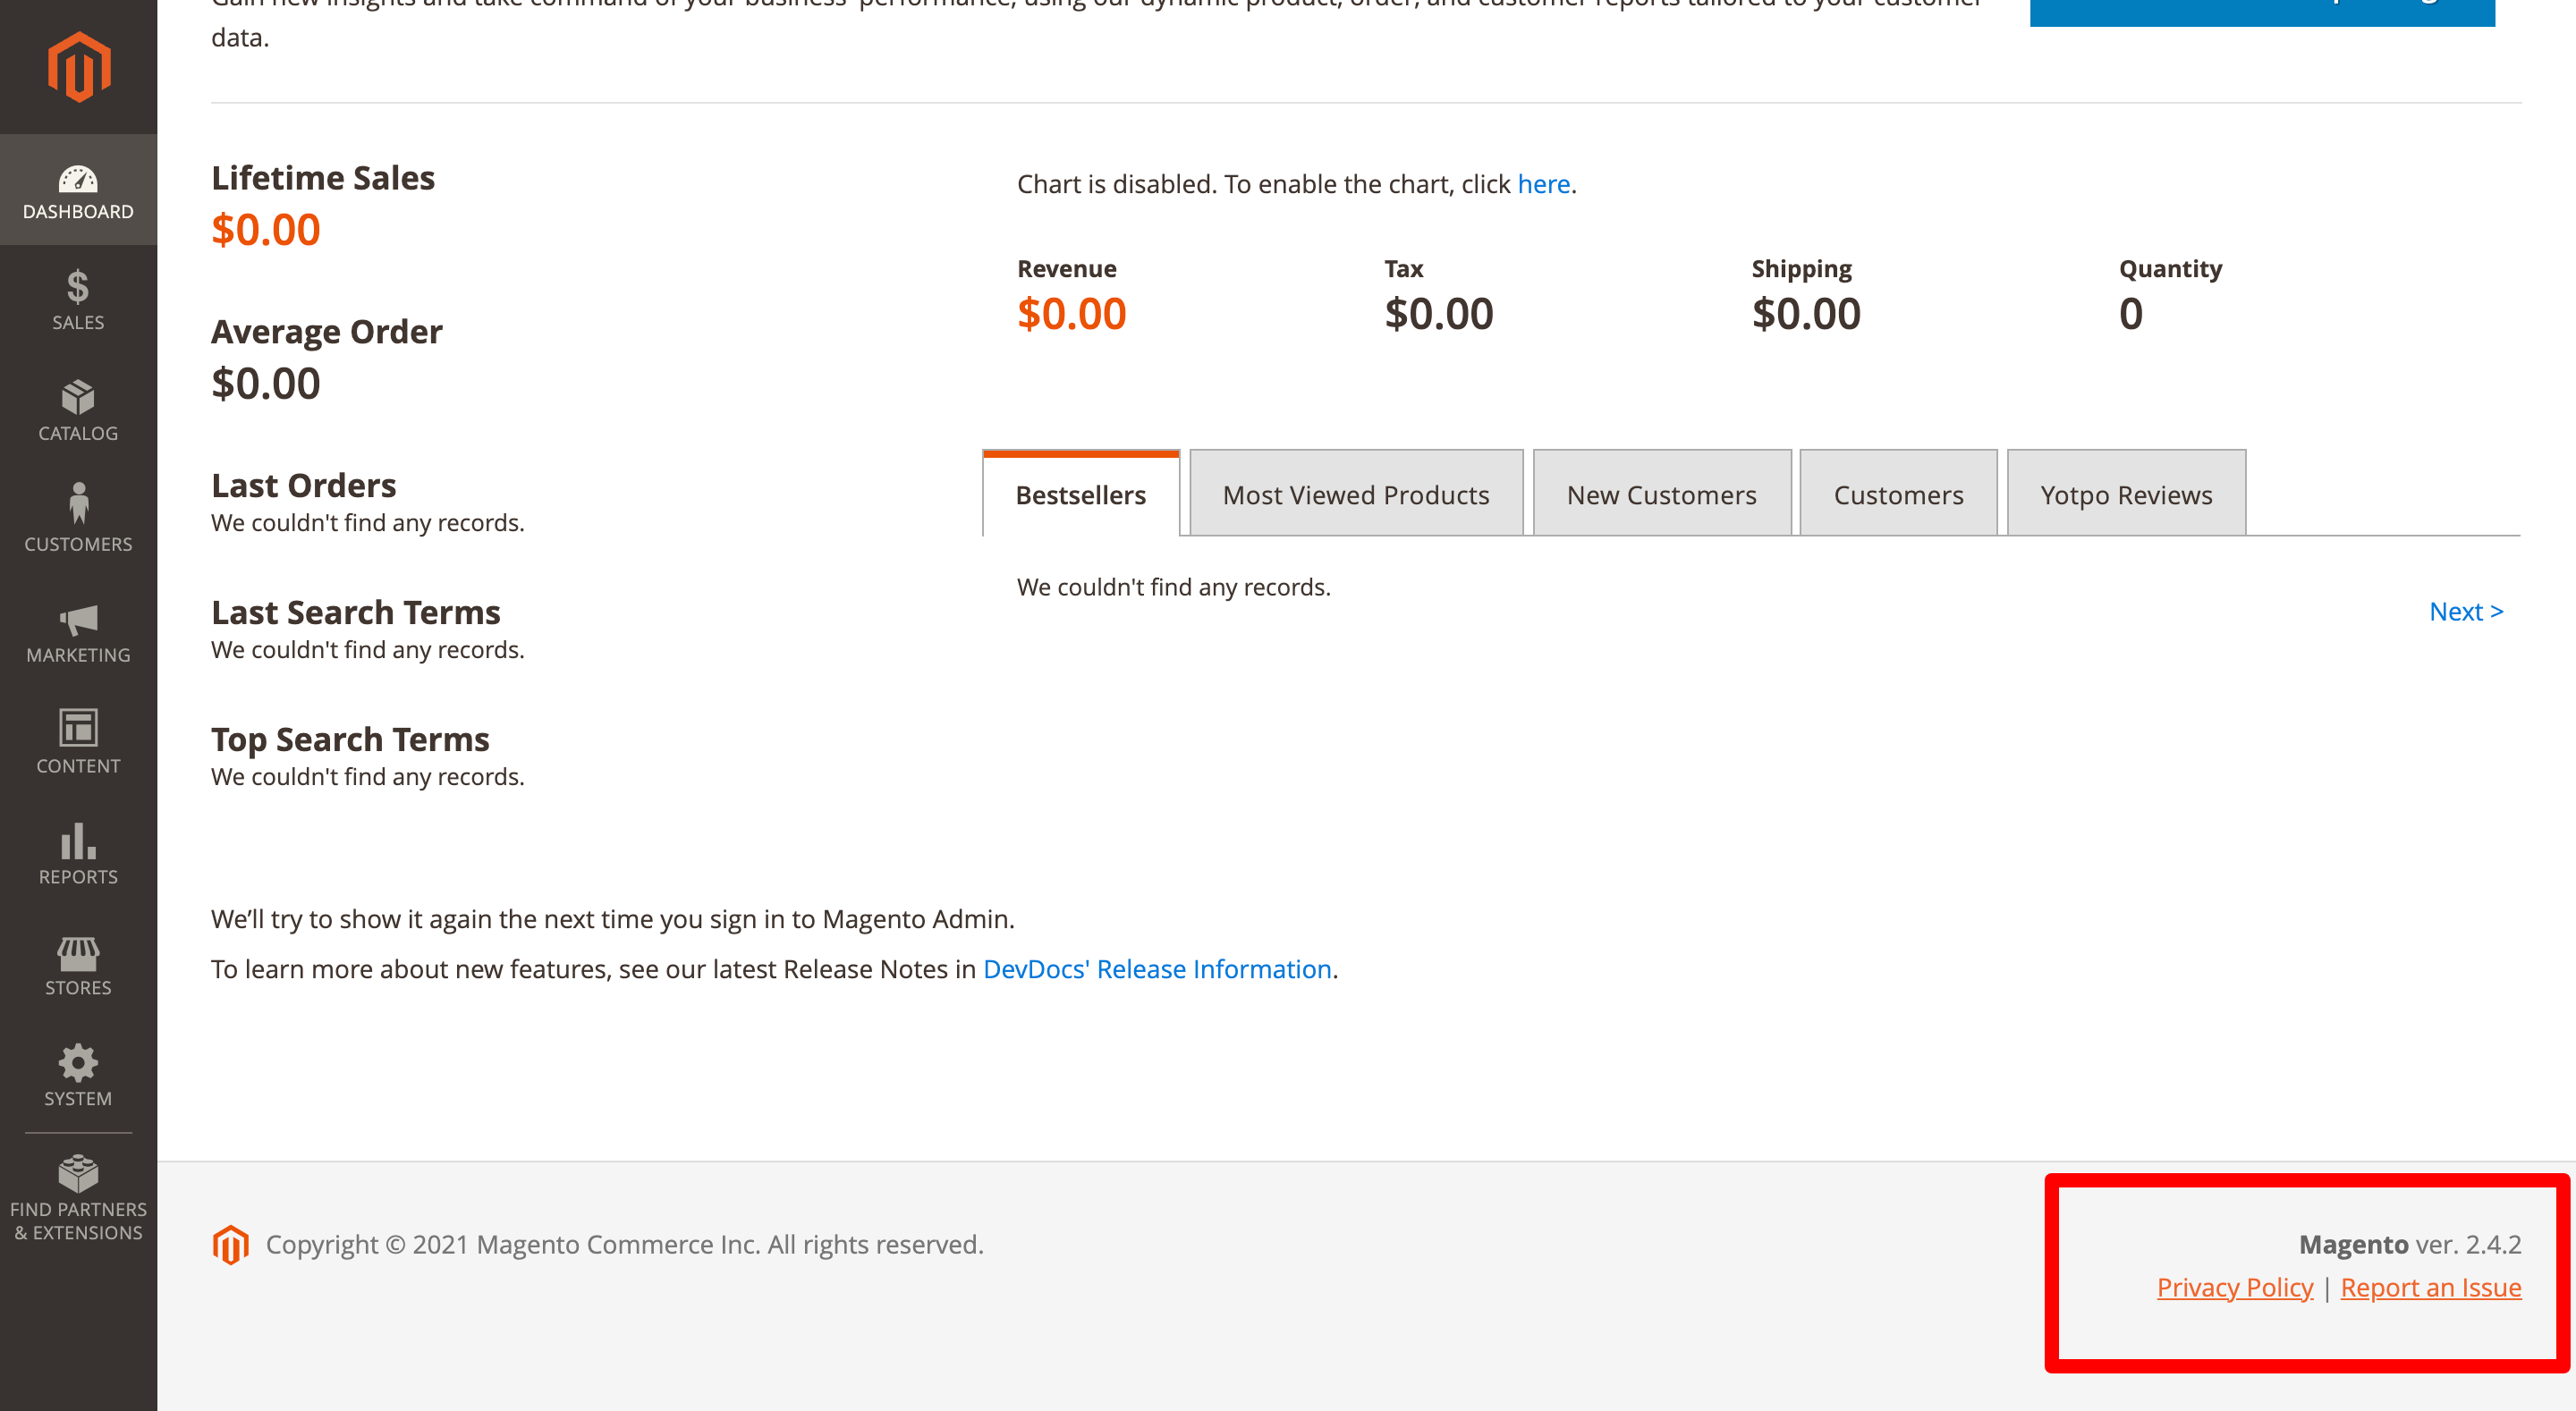The height and width of the screenshot is (1411, 2576).
Task: Open the Dashboard from the sidebar
Action: point(78,190)
